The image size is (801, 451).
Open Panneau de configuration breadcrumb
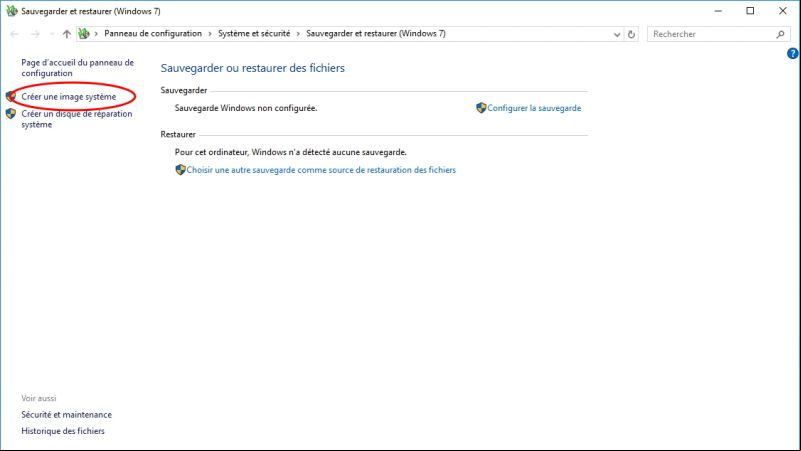153,33
